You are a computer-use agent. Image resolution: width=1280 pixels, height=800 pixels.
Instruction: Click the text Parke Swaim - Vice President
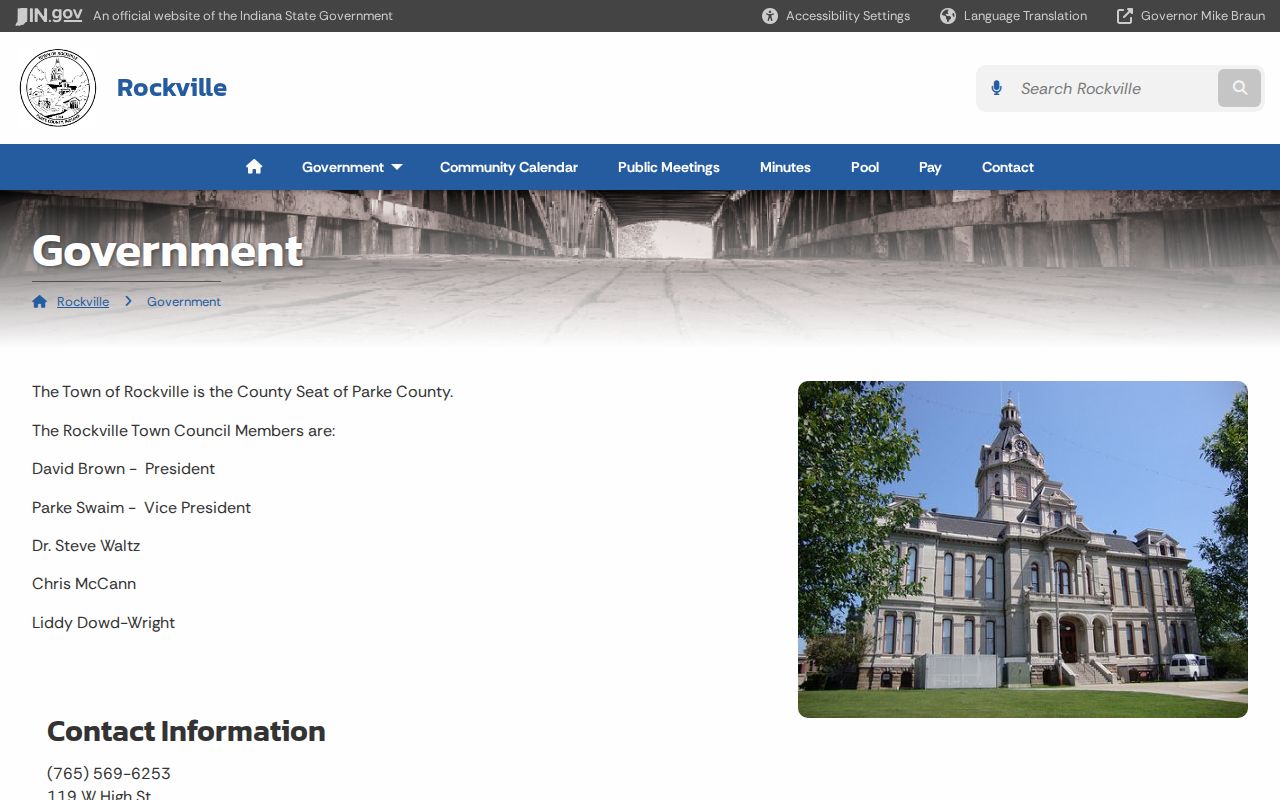click(x=141, y=507)
